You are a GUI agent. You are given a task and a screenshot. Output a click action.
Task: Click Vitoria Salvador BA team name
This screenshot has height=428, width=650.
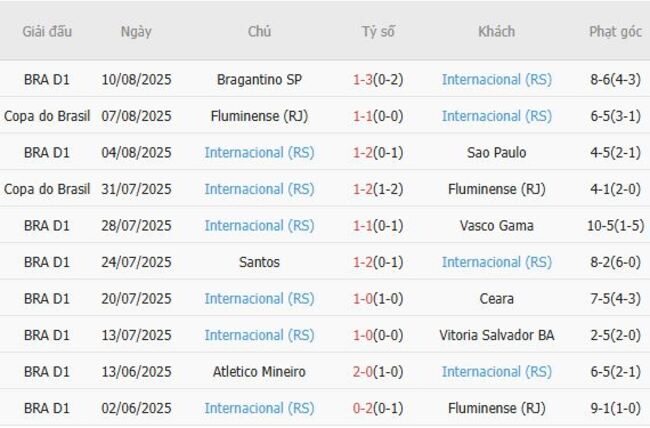pos(496,335)
